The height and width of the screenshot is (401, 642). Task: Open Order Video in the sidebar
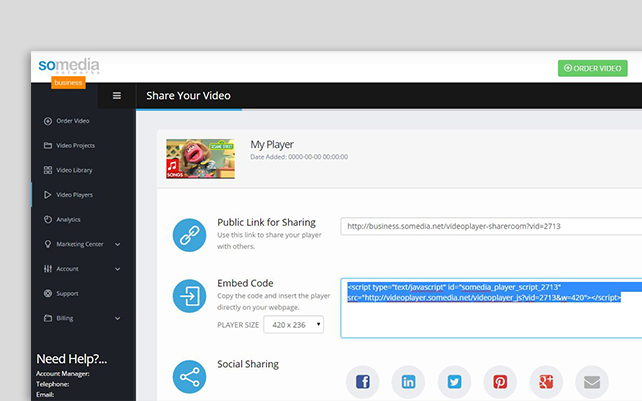click(x=73, y=121)
